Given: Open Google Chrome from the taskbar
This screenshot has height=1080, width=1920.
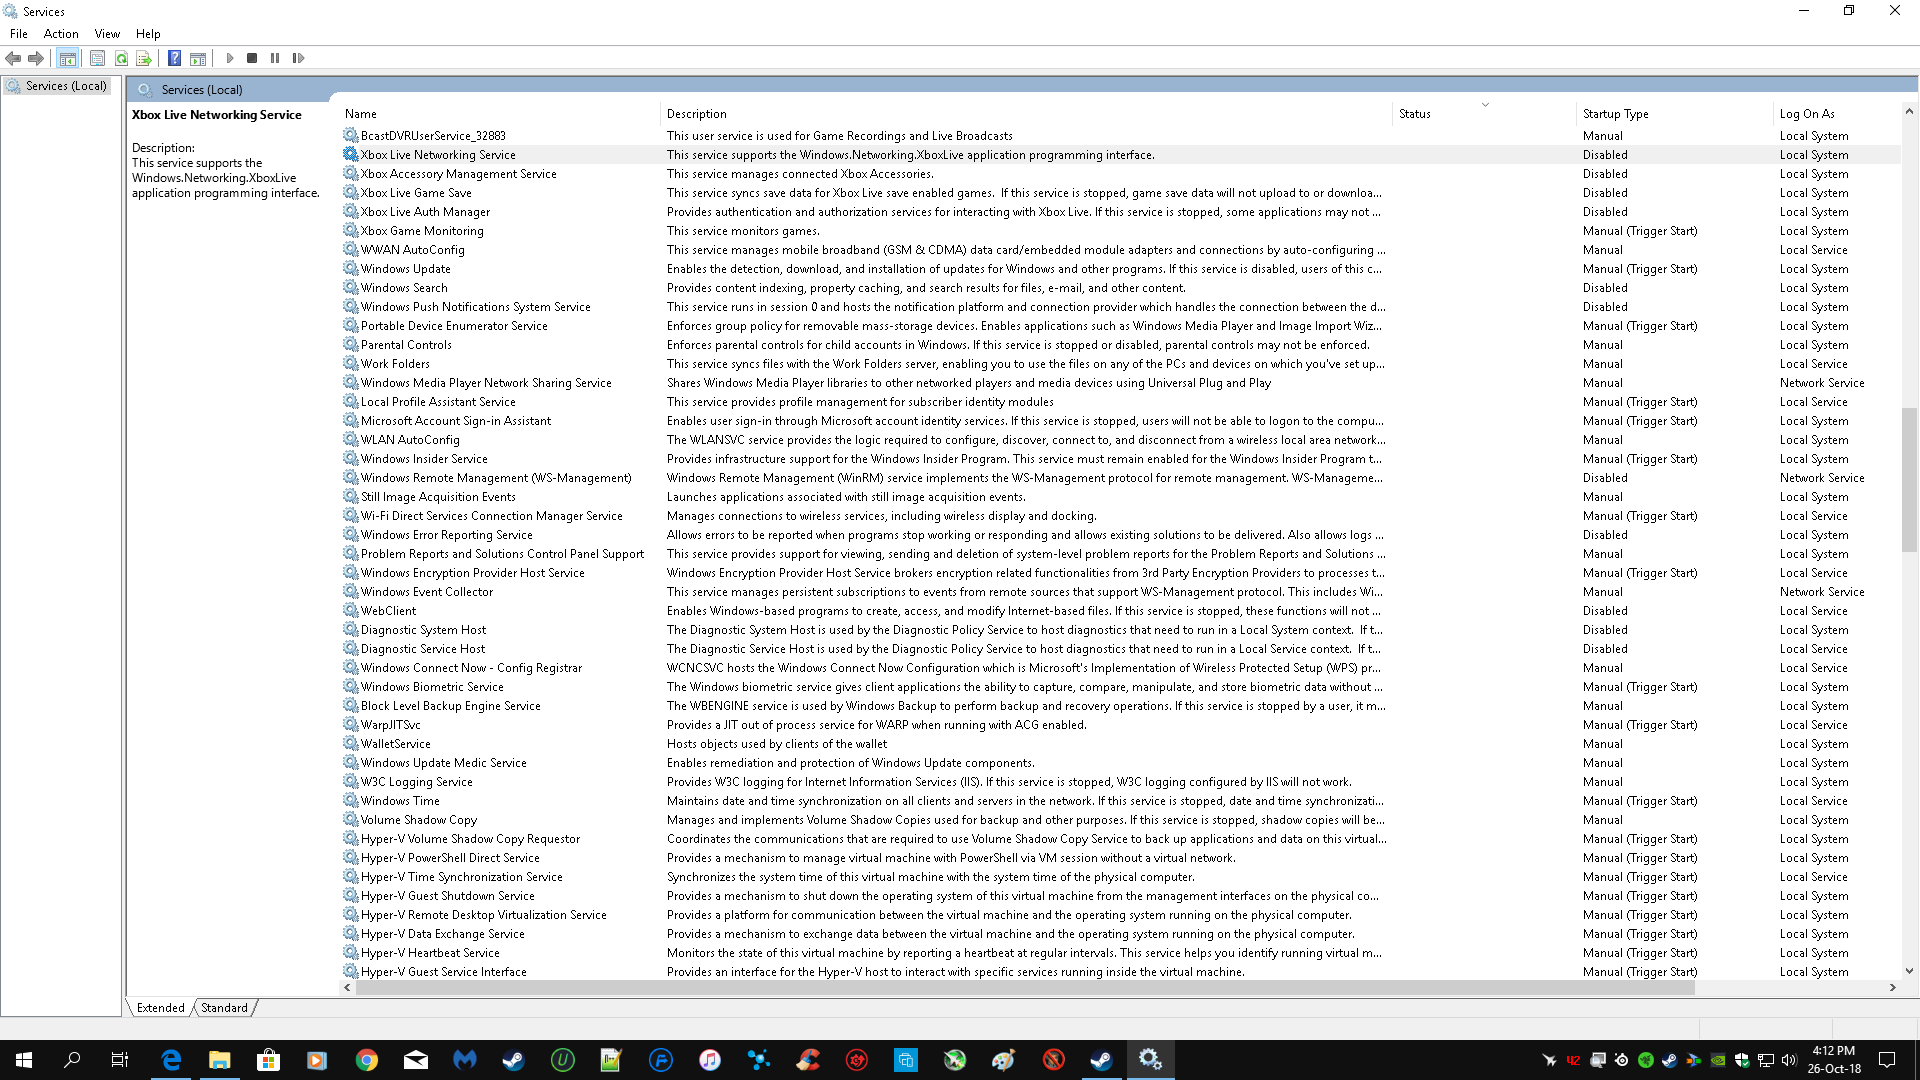Looking at the screenshot, I should coord(367,1060).
